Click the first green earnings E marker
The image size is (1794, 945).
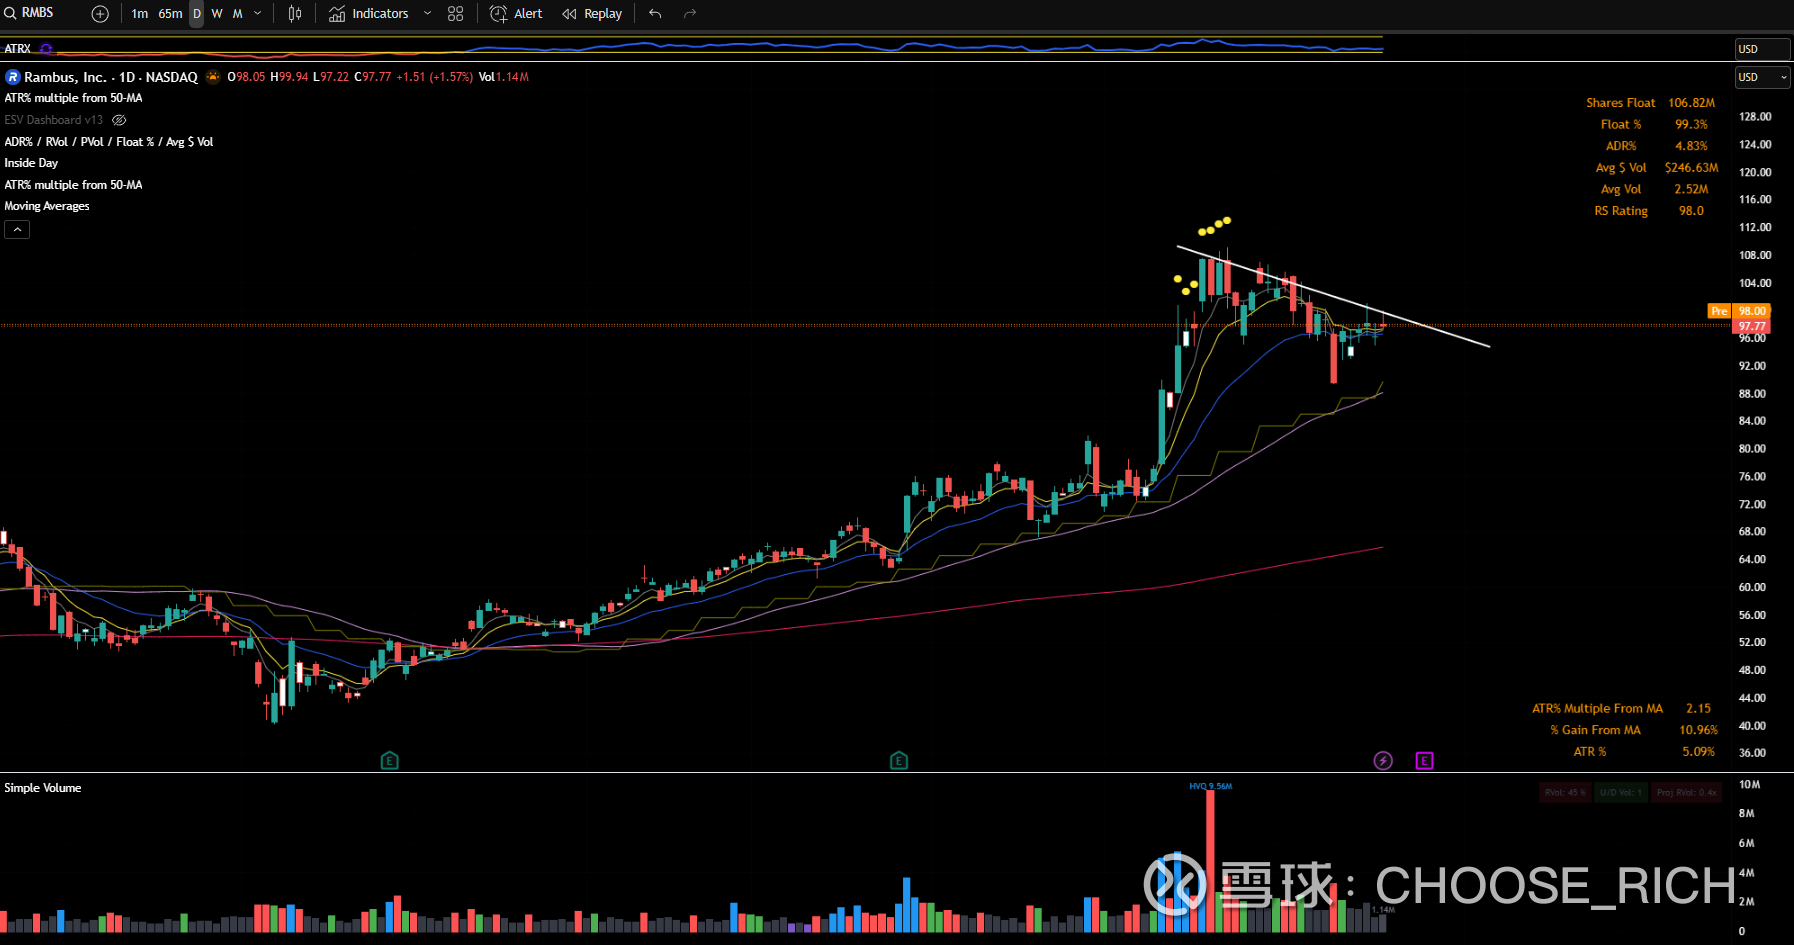click(390, 761)
